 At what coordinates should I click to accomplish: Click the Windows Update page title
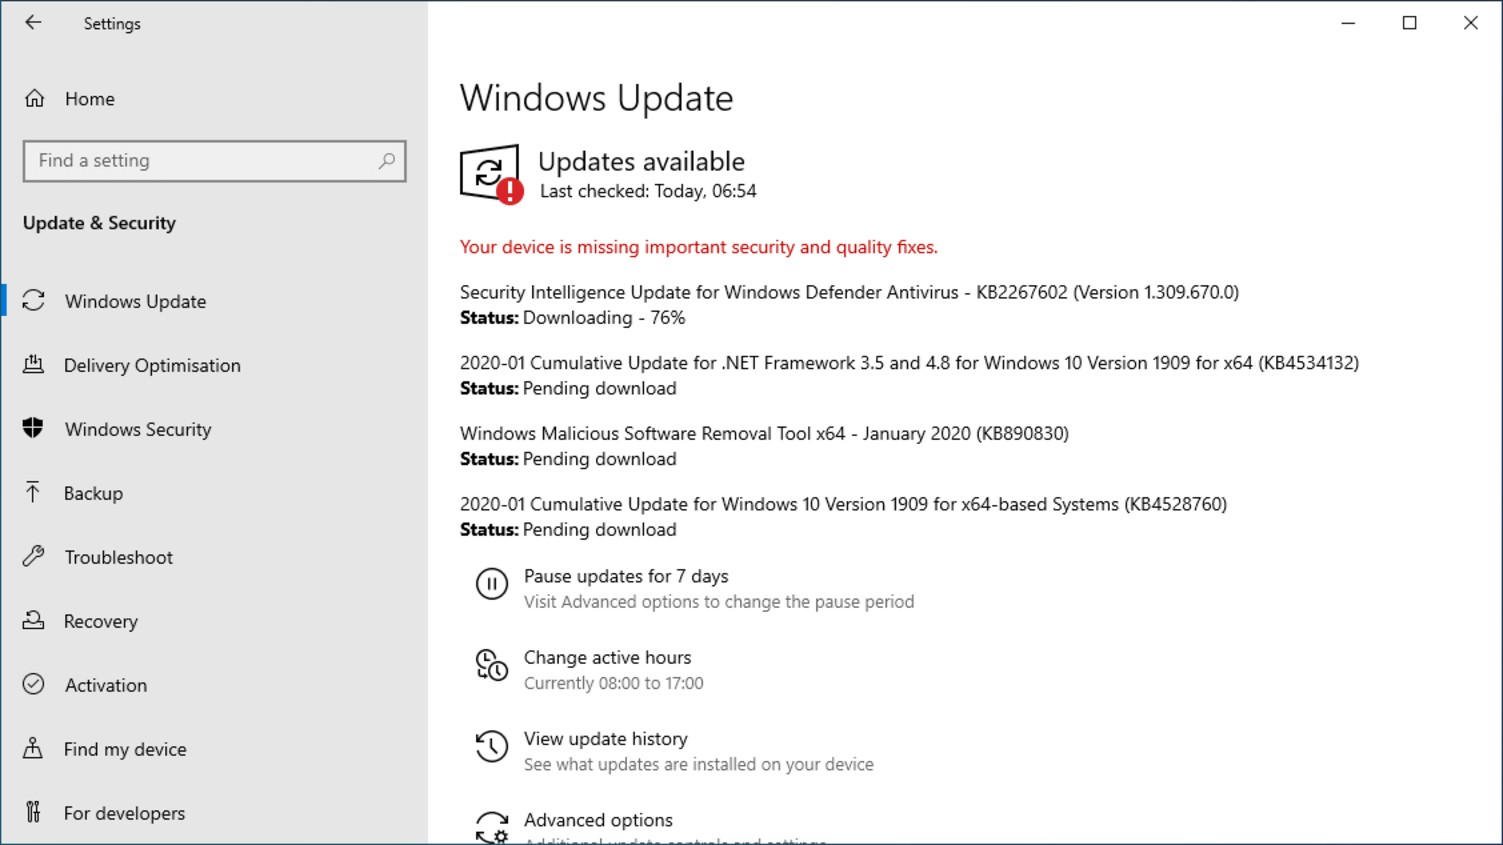point(596,98)
